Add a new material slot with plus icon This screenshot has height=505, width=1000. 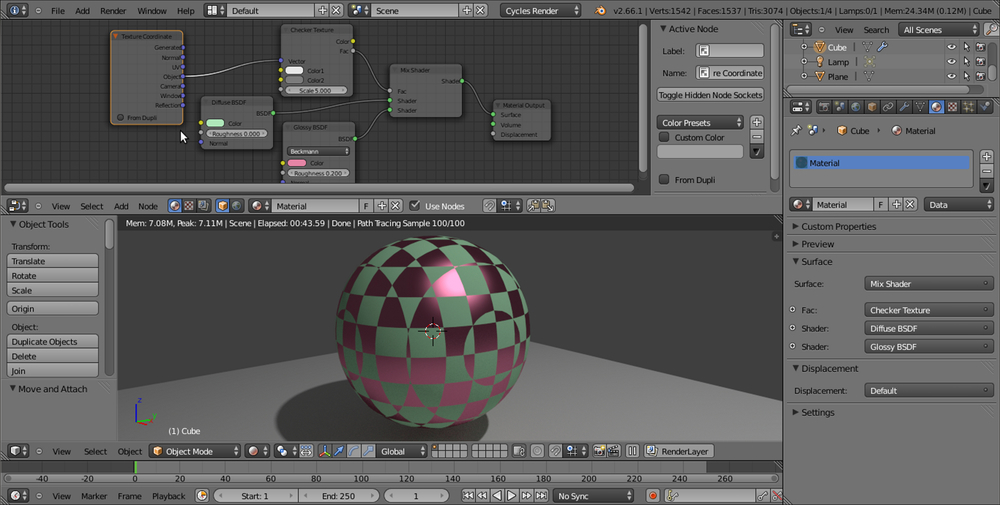click(x=987, y=157)
